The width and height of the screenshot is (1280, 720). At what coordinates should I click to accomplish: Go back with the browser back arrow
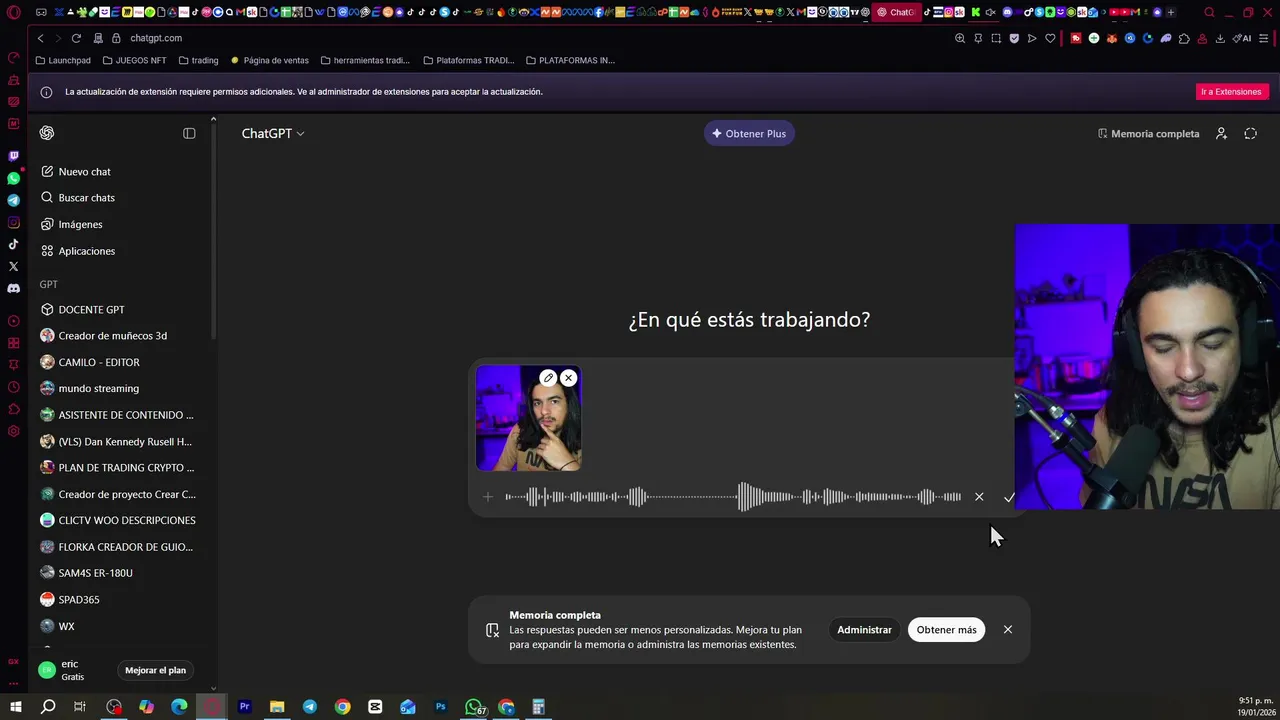tap(40, 38)
